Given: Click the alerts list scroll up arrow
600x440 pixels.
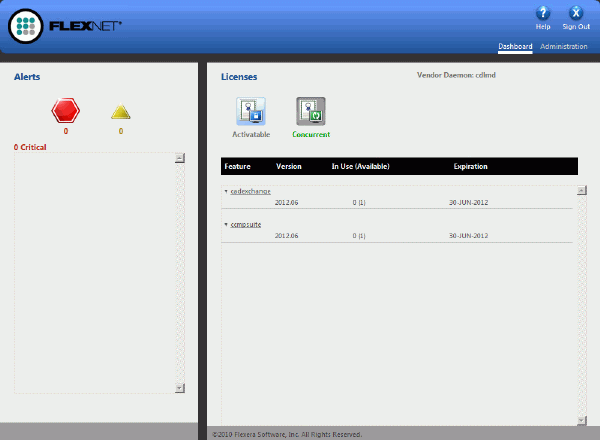Looking at the screenshot, I should tap(179, 158).
